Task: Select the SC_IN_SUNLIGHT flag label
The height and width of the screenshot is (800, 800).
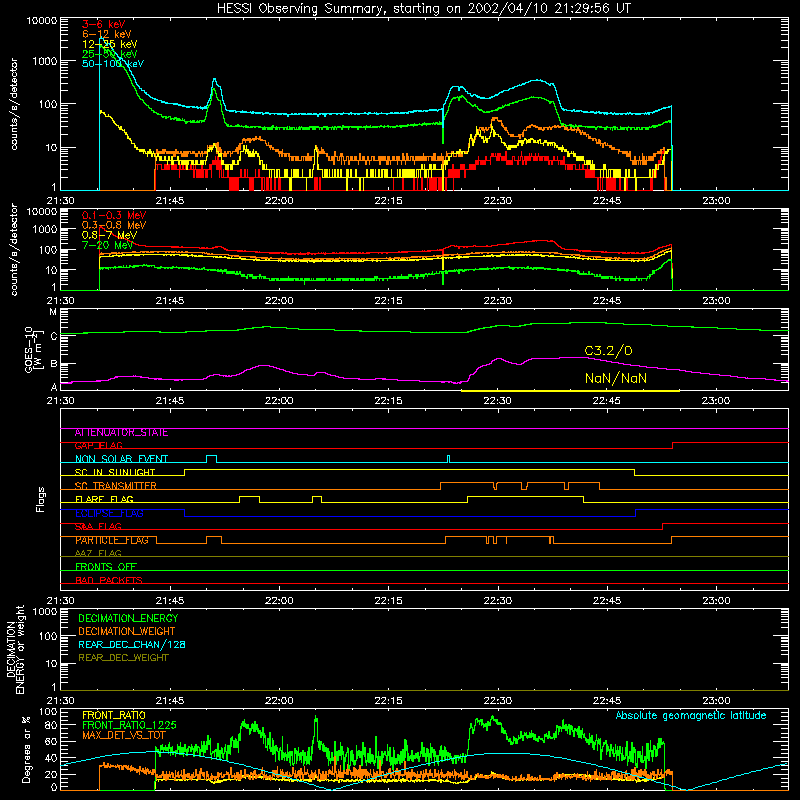Action: [x=115, y=472]
